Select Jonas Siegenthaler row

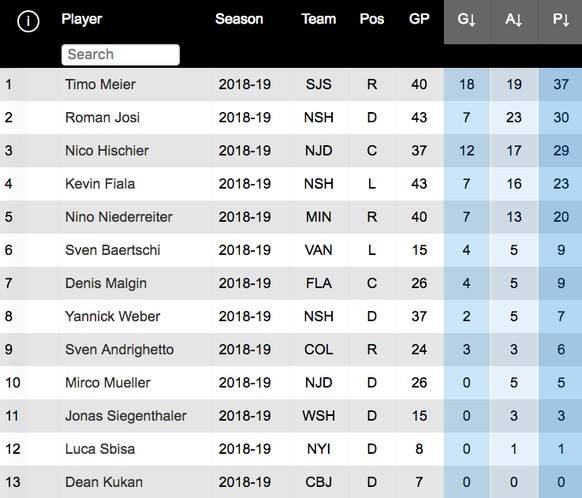pyautogui.click(x=291, y=416)
